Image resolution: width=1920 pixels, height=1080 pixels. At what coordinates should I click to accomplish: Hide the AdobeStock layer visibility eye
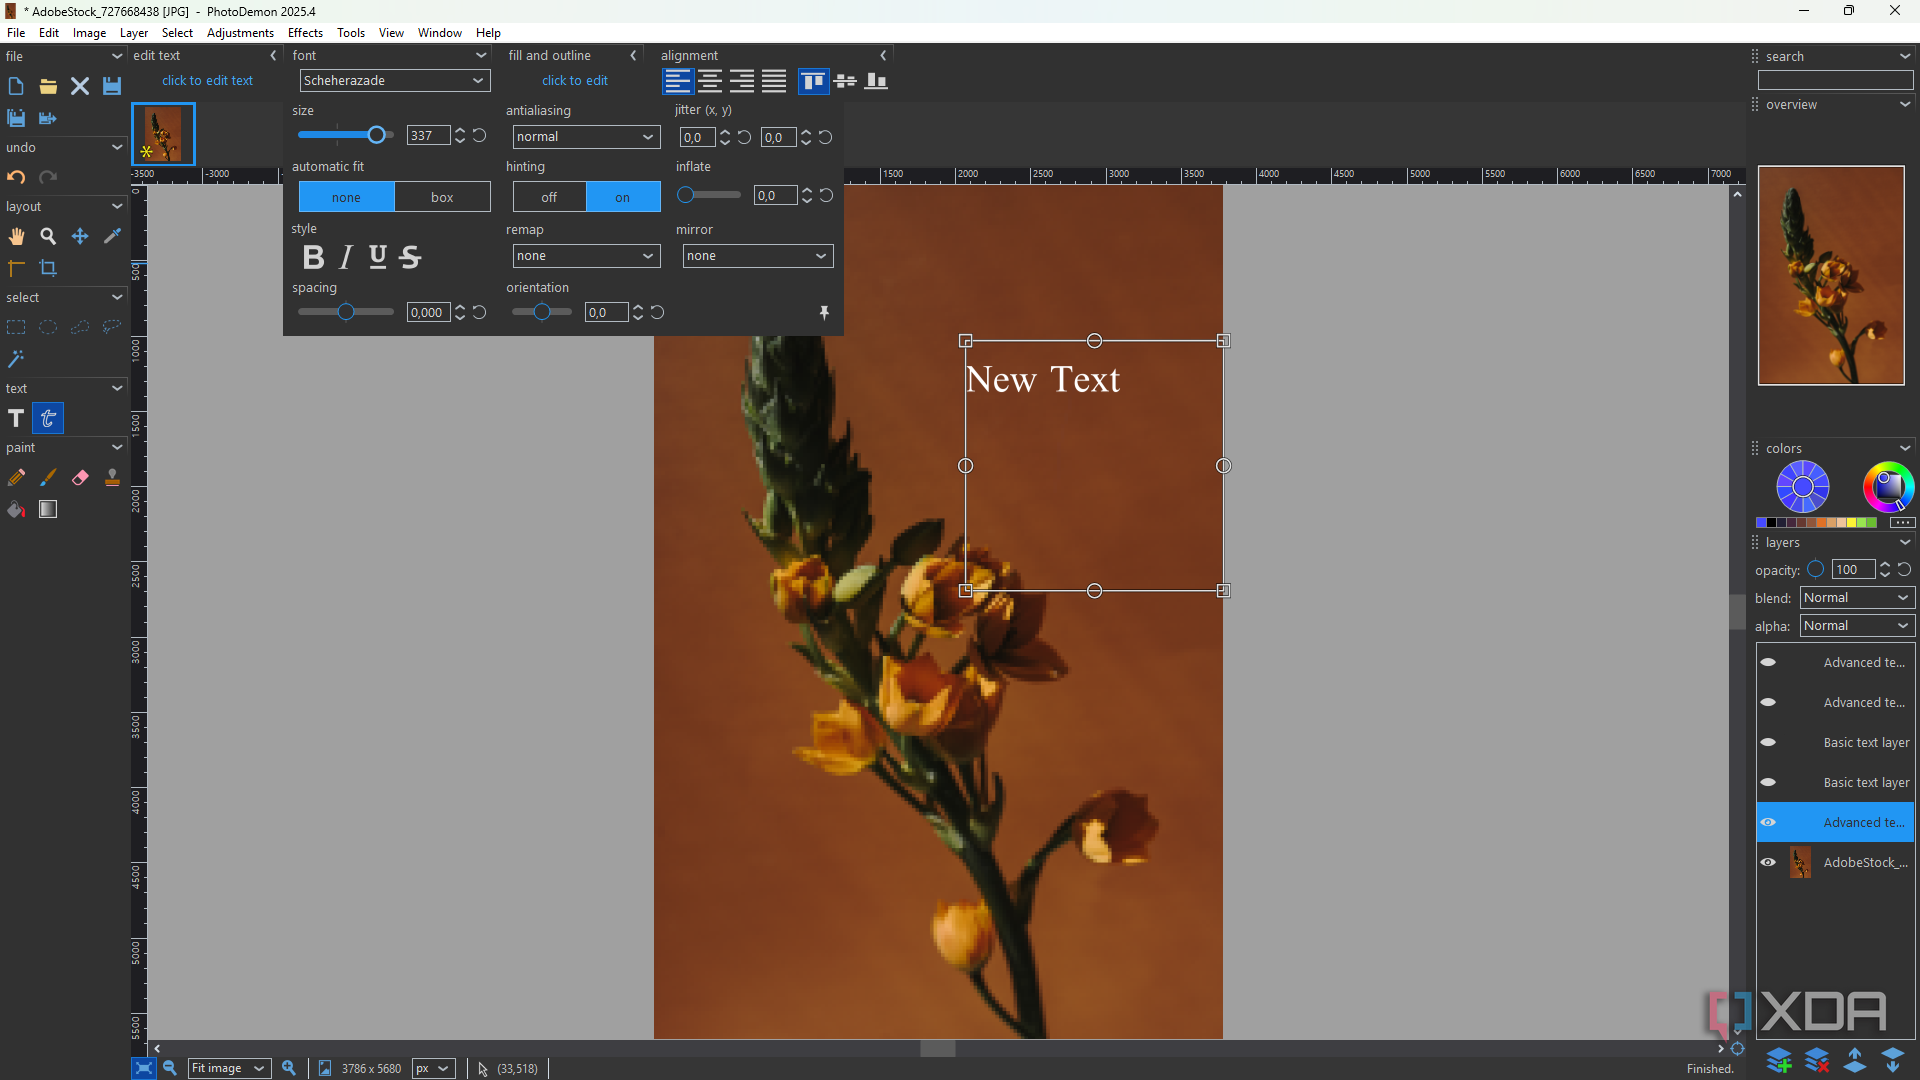pyautogui.click(x=1768, y=862)
